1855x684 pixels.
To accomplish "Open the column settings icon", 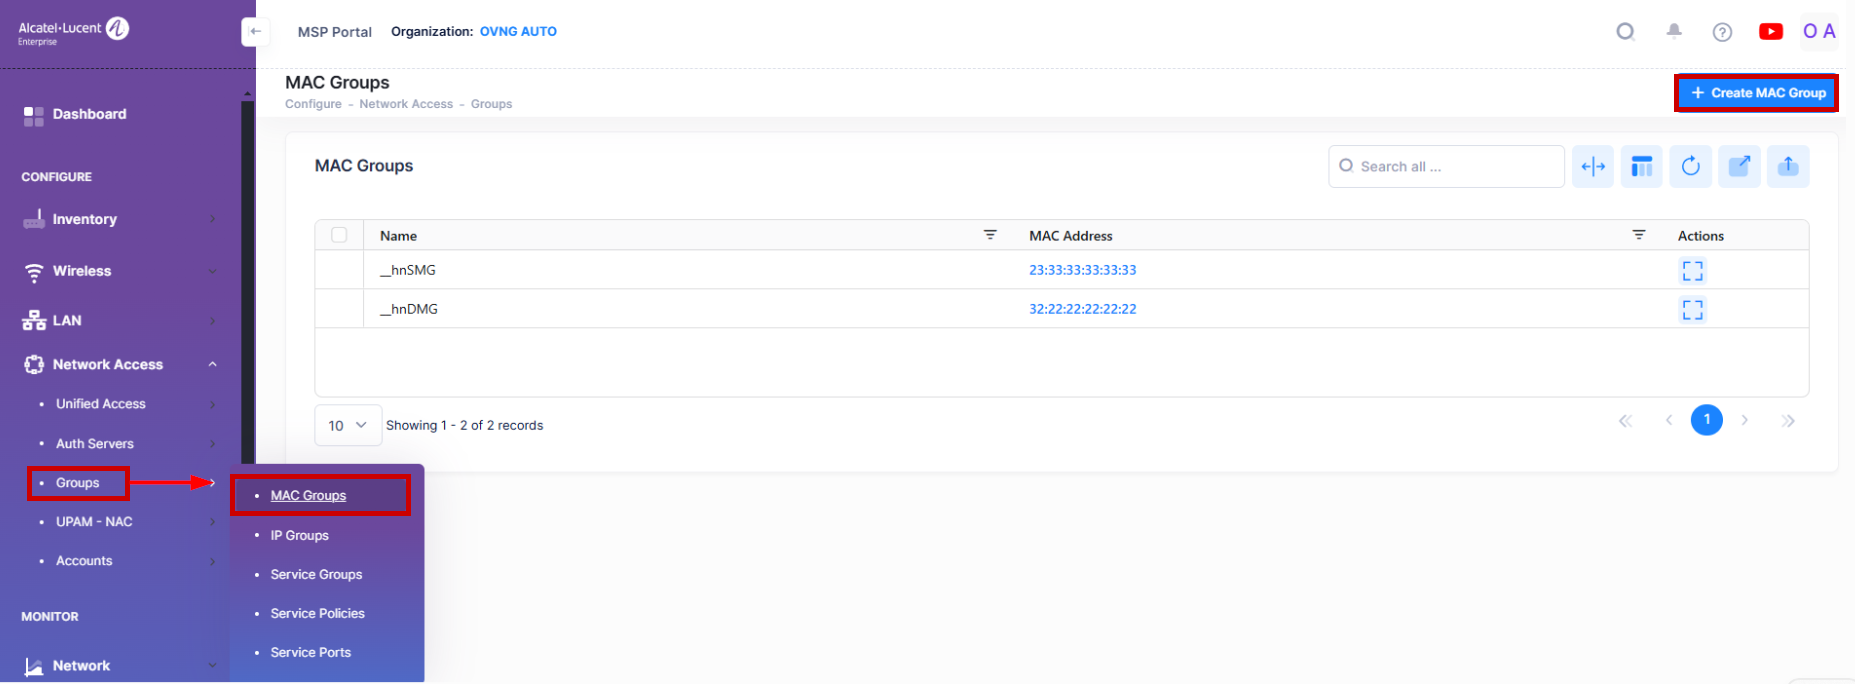I will 1641,167.
